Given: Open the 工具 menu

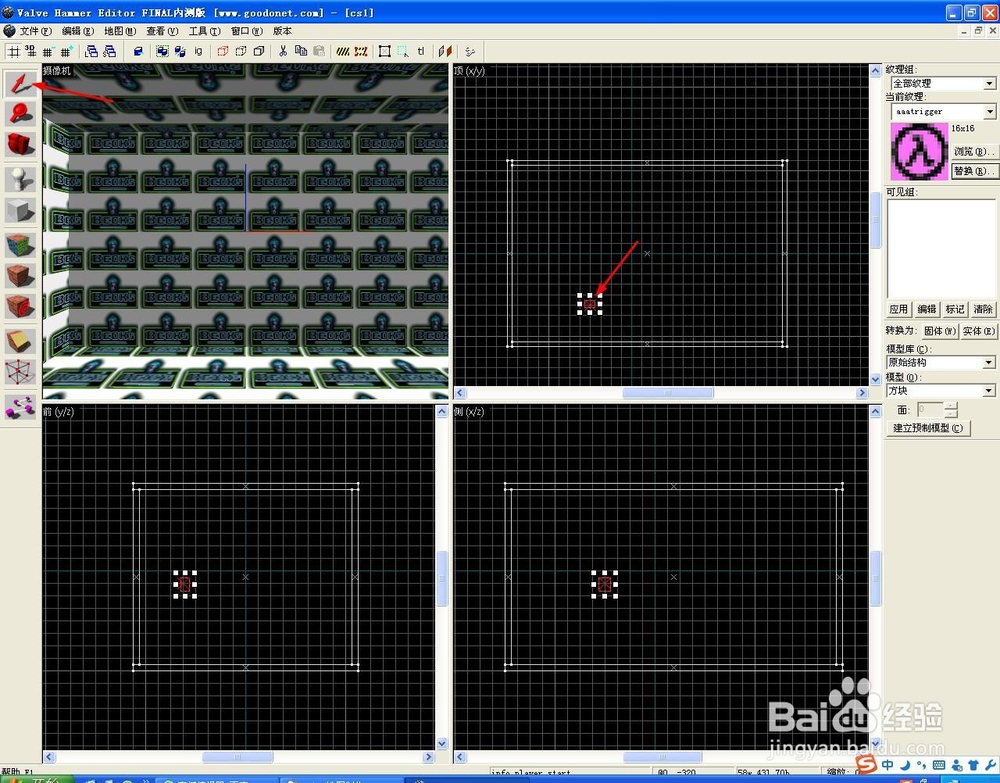Looking at the screenshot, I should tap(204, 31).
